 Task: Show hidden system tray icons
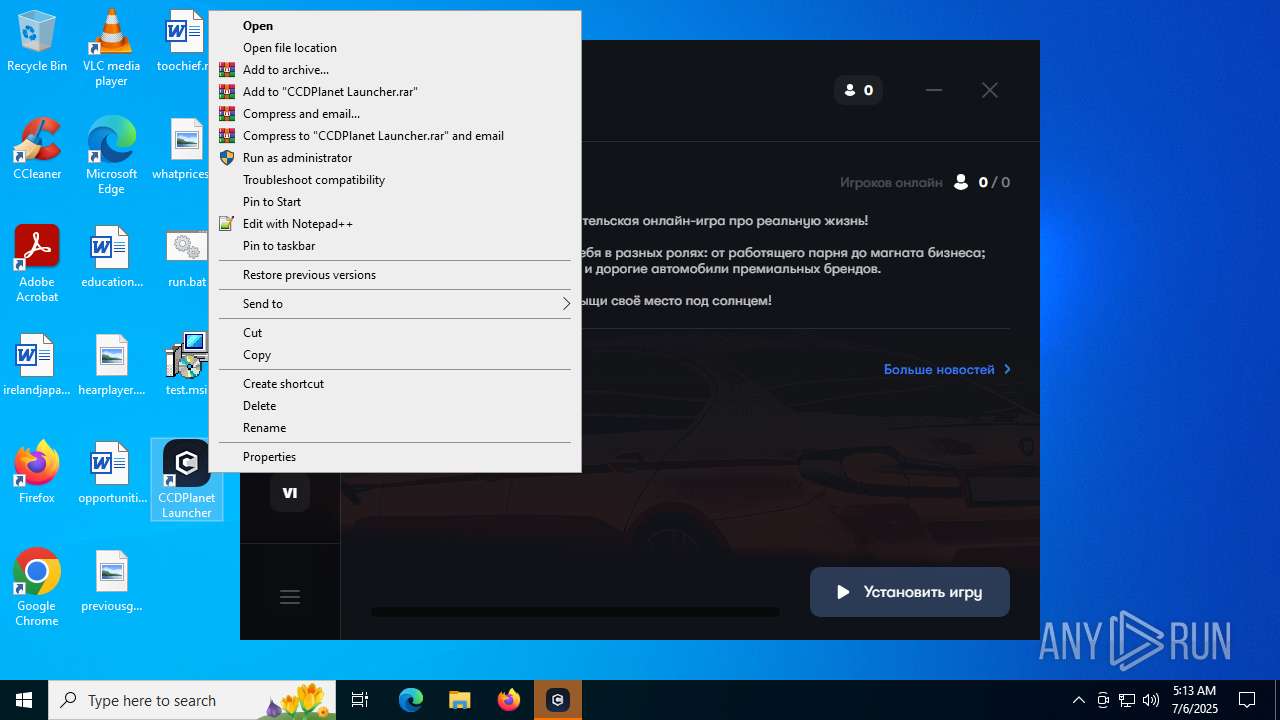click(1079, 700)
